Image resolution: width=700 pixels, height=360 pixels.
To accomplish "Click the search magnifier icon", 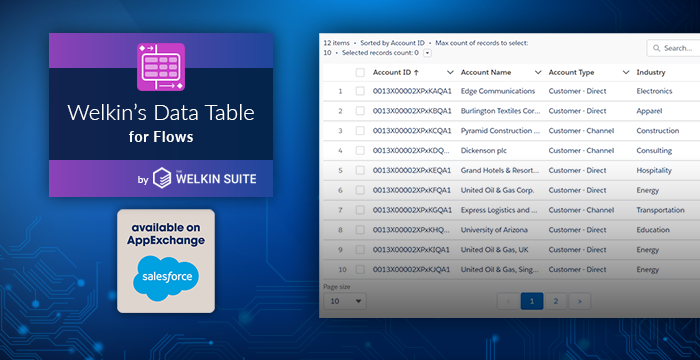I will [656, 48].
